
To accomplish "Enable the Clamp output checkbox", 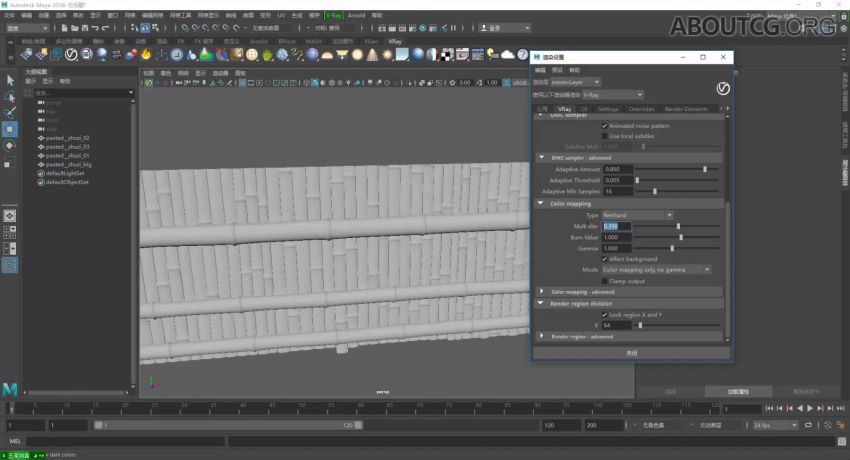I will point(604,281).
